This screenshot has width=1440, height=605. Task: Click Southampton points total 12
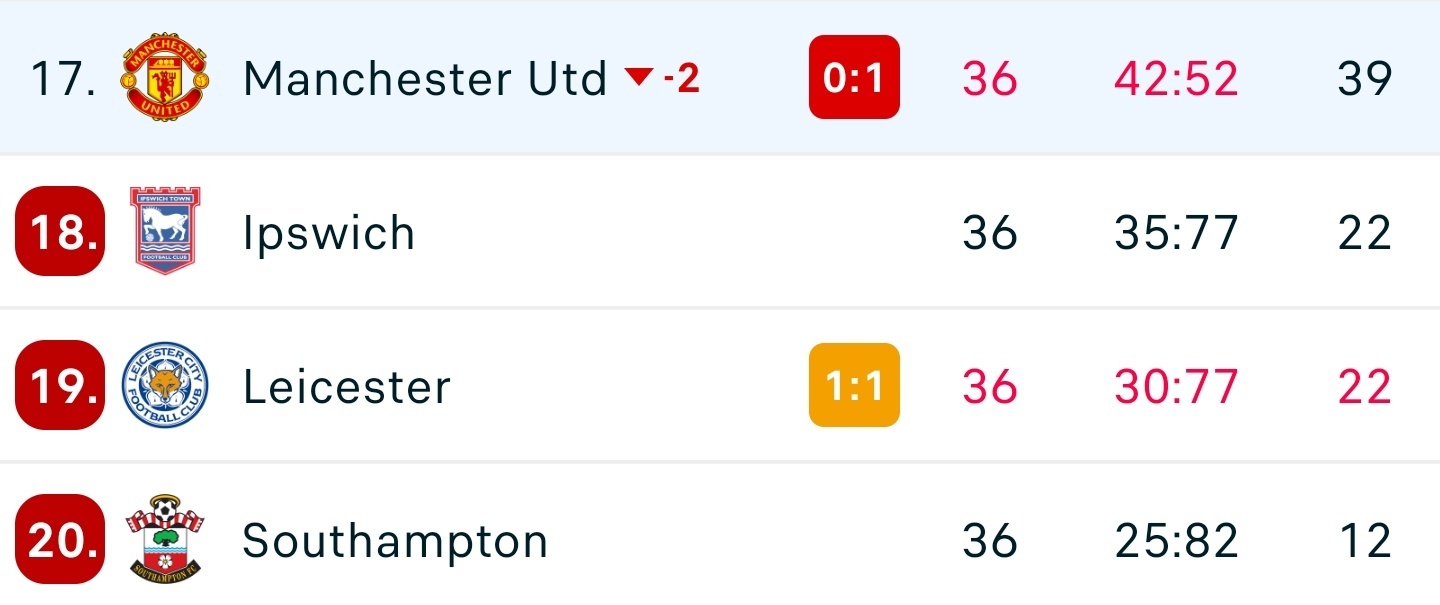(1364, 541)
